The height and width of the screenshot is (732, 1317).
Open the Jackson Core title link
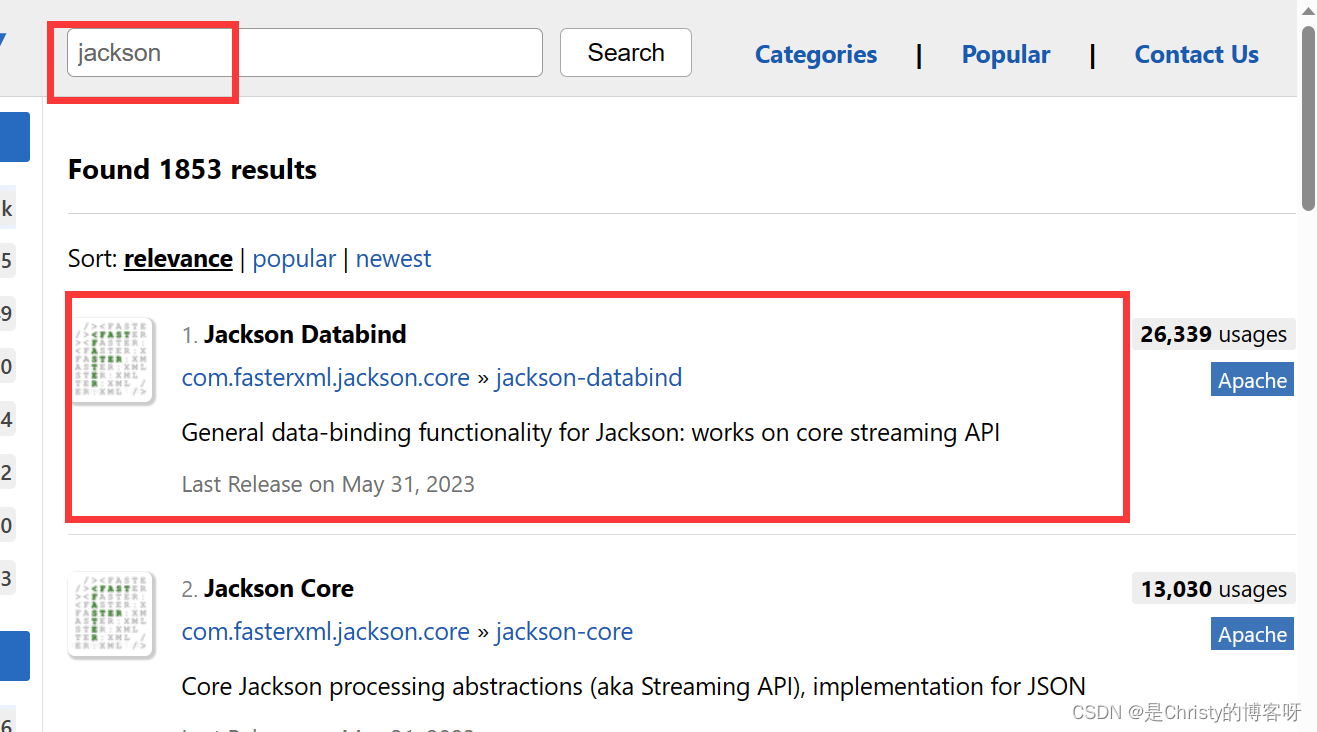279,589
